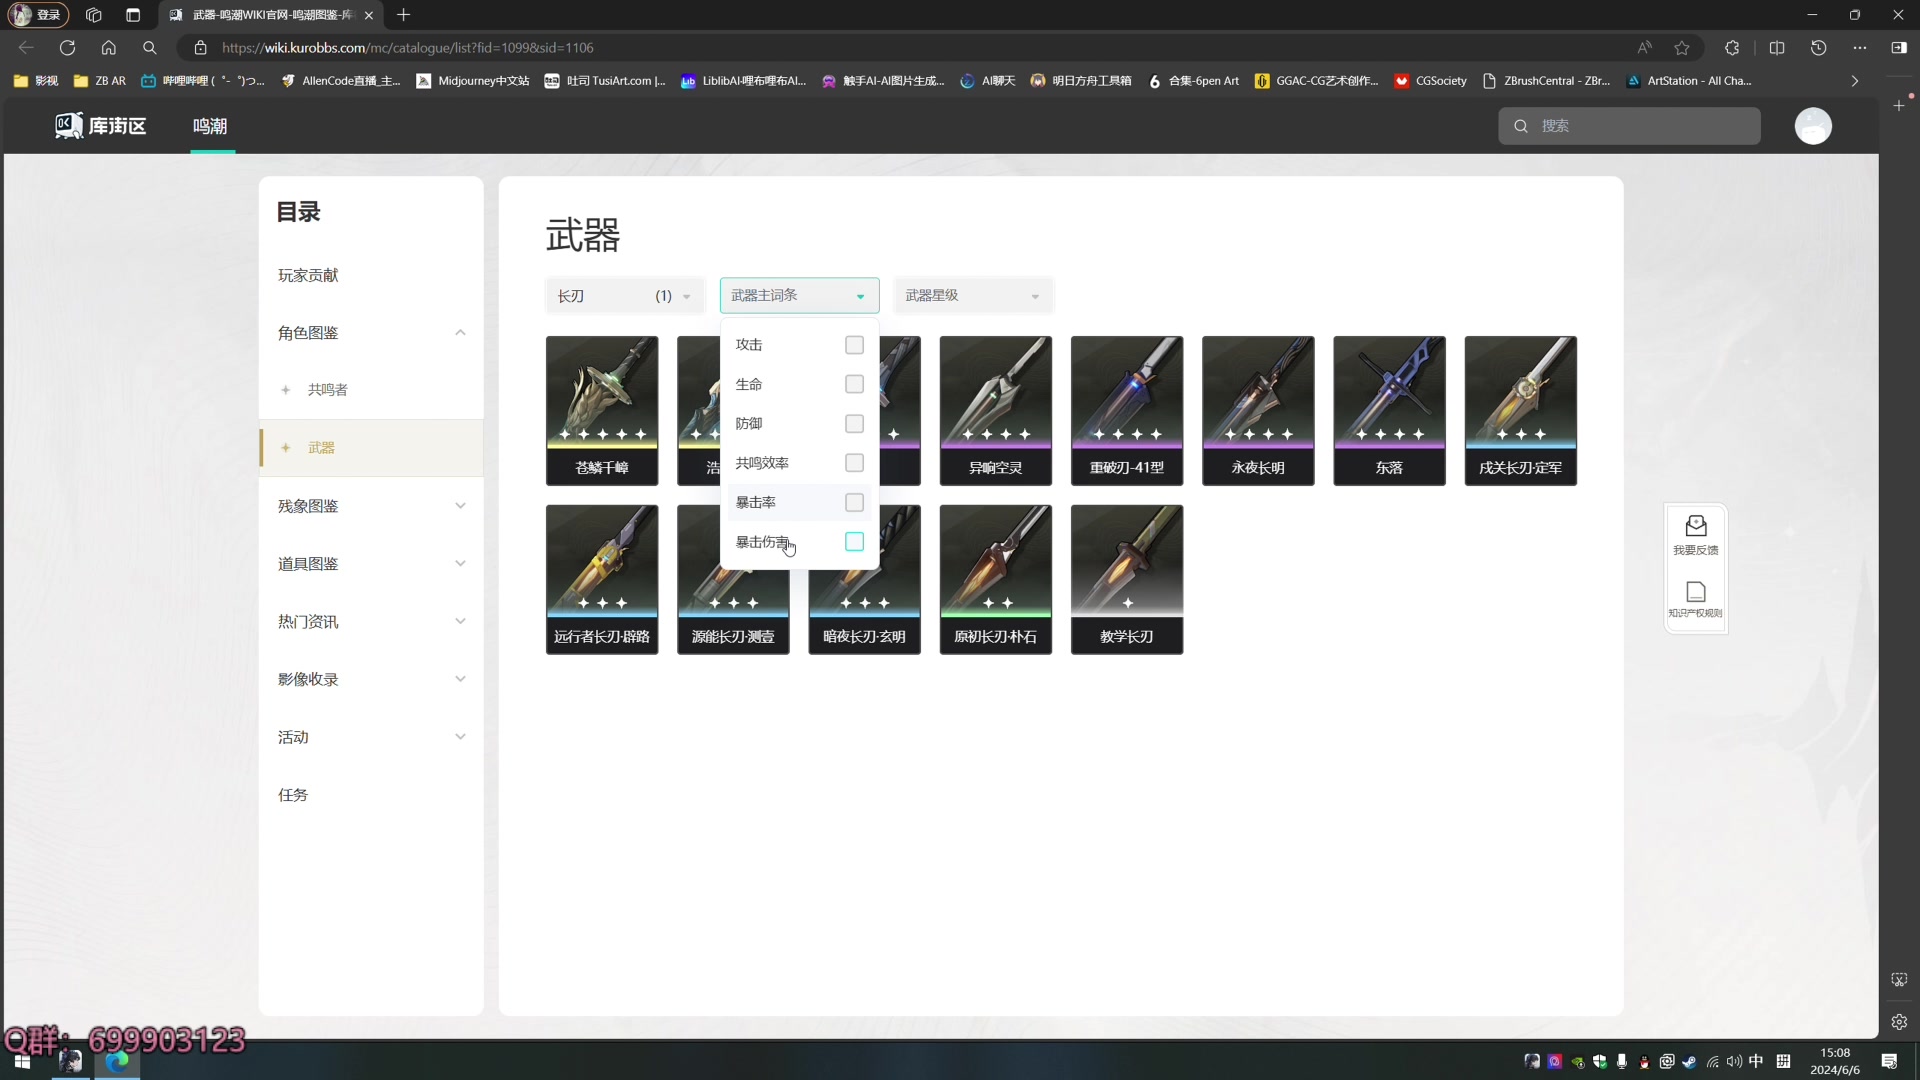Click the 登录 profile button
1920x1080 pixels.
pos(38,15)
